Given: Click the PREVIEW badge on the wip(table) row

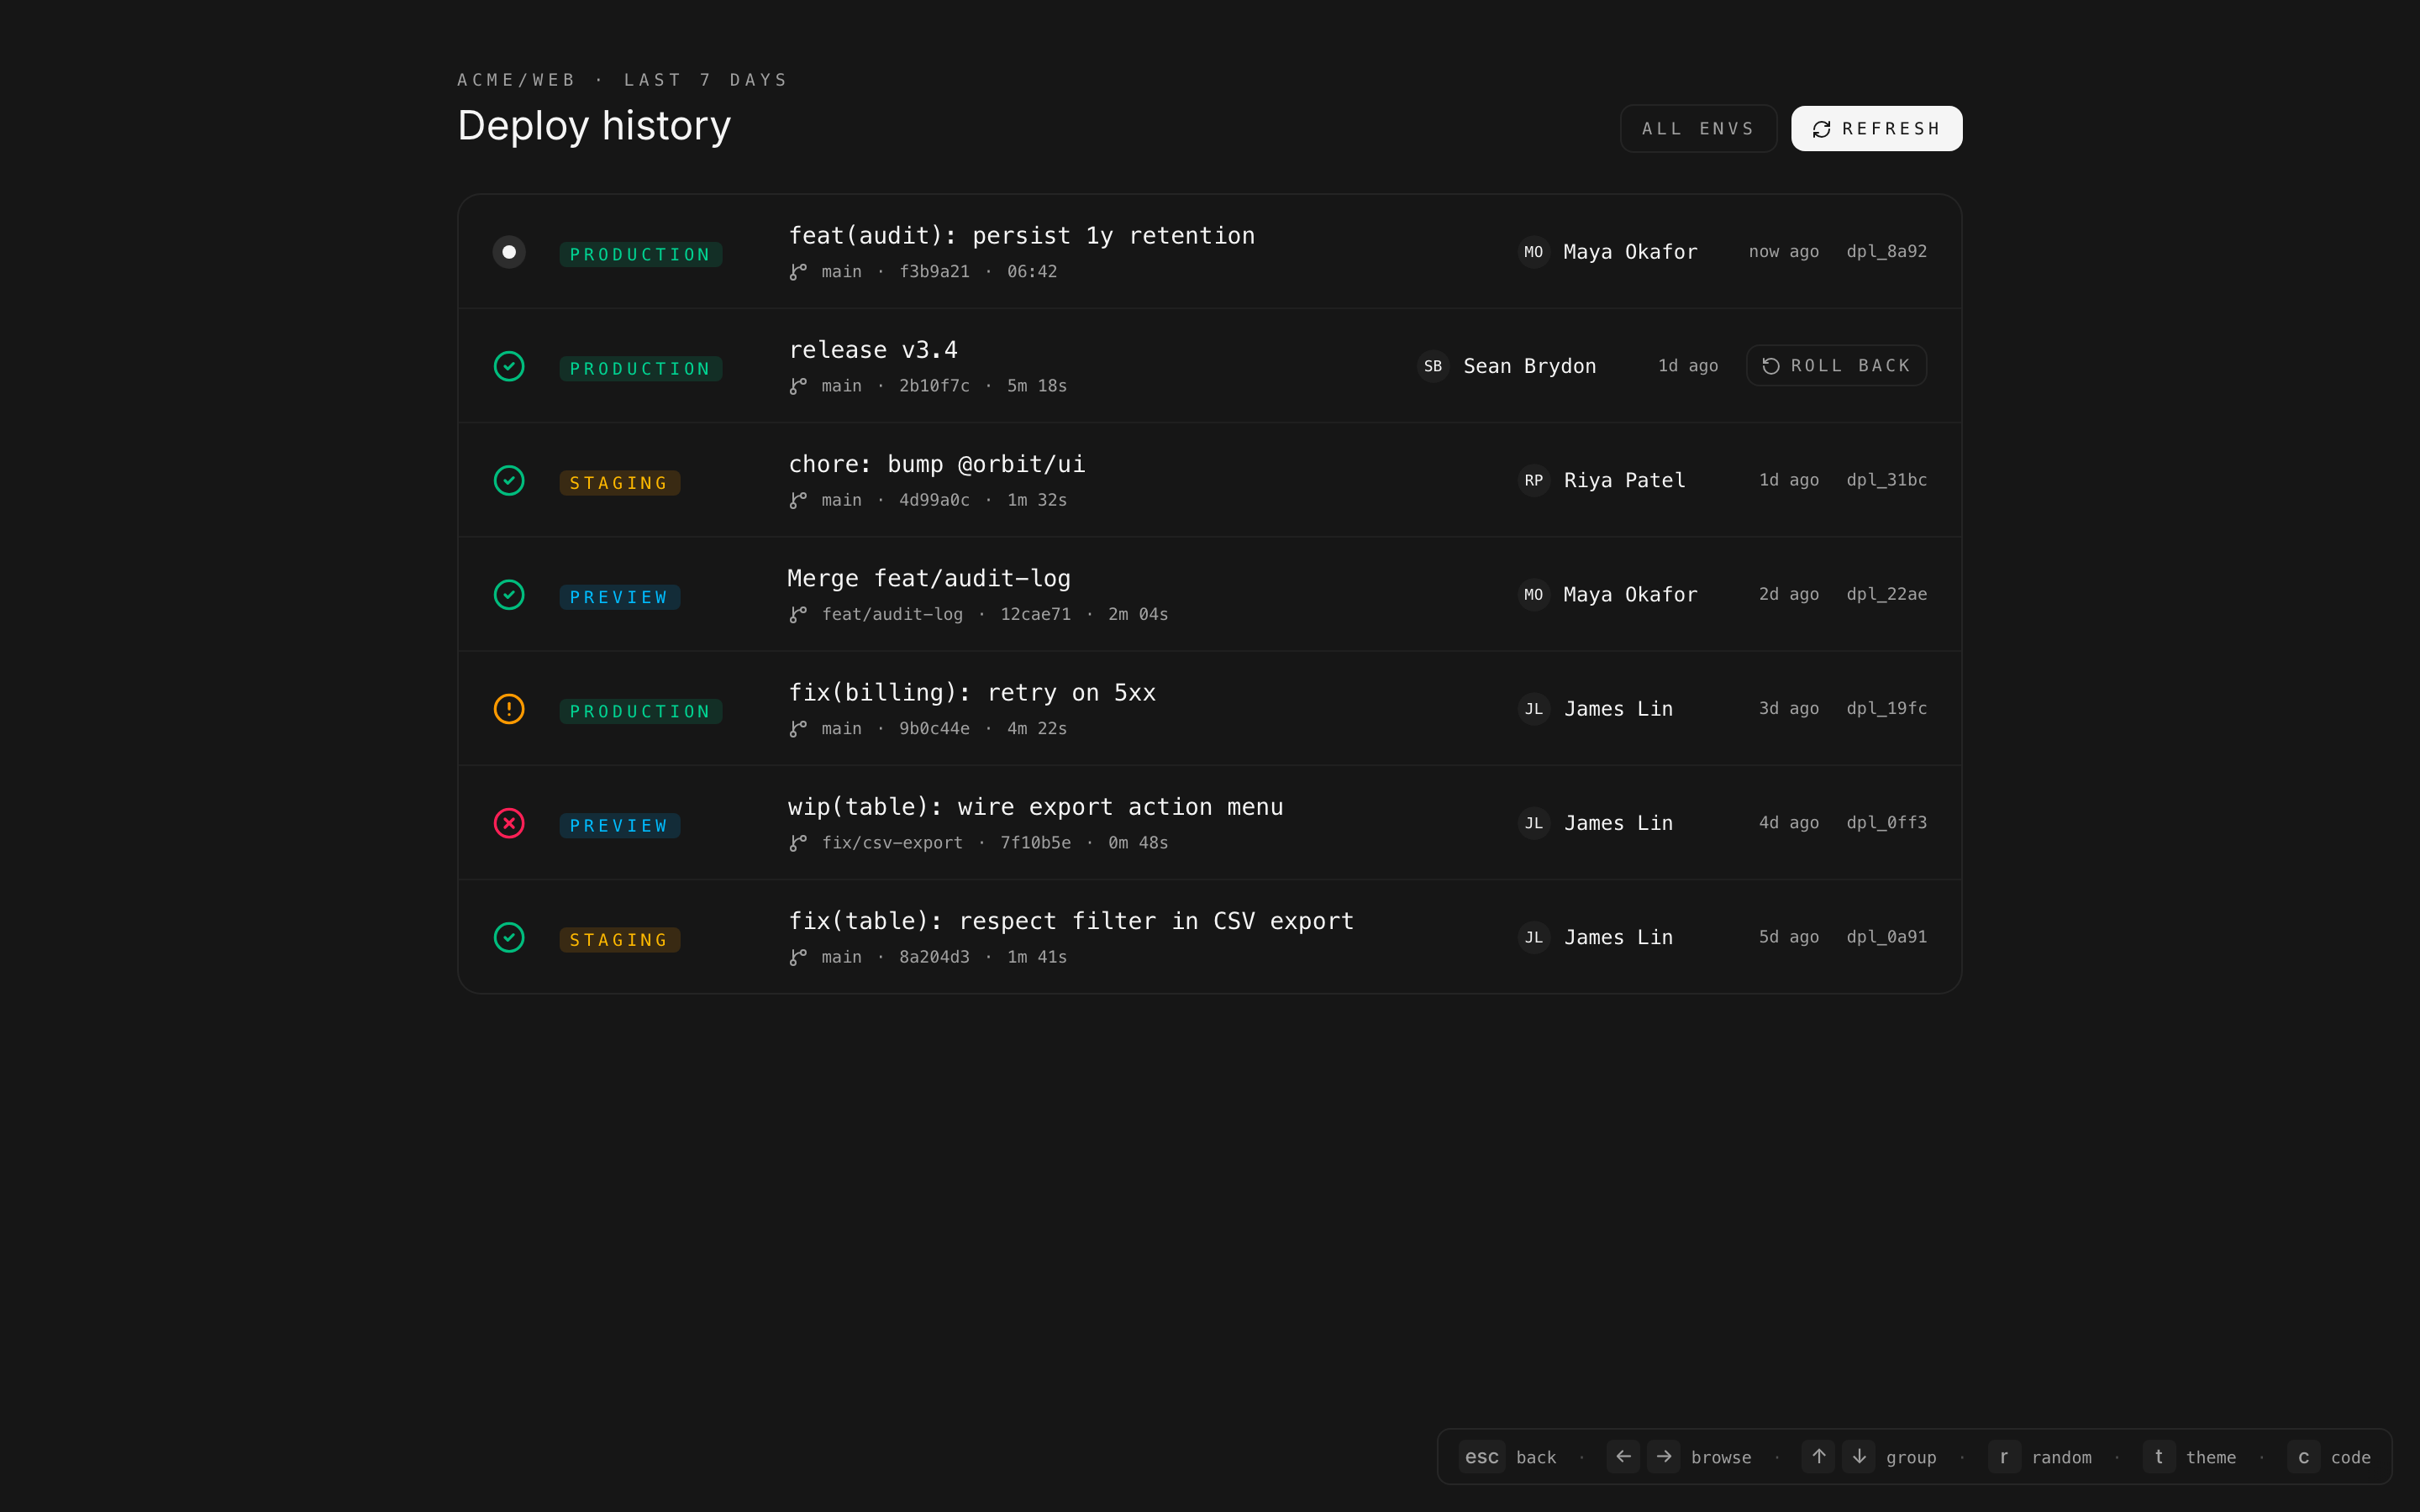Looking at the screenshot, I should [619, 826].
